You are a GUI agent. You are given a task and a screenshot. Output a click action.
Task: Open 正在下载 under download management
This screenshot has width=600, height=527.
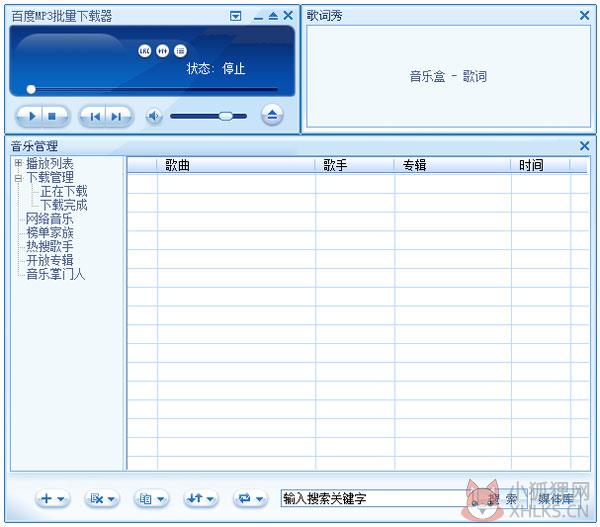point(64,191)
